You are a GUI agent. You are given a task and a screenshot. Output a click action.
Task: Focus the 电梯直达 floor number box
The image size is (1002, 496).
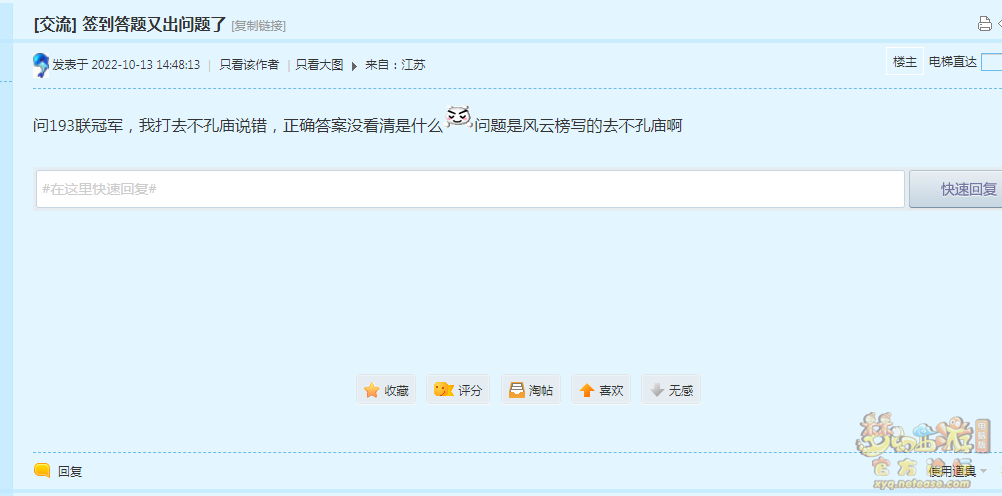tap(991, 62)
